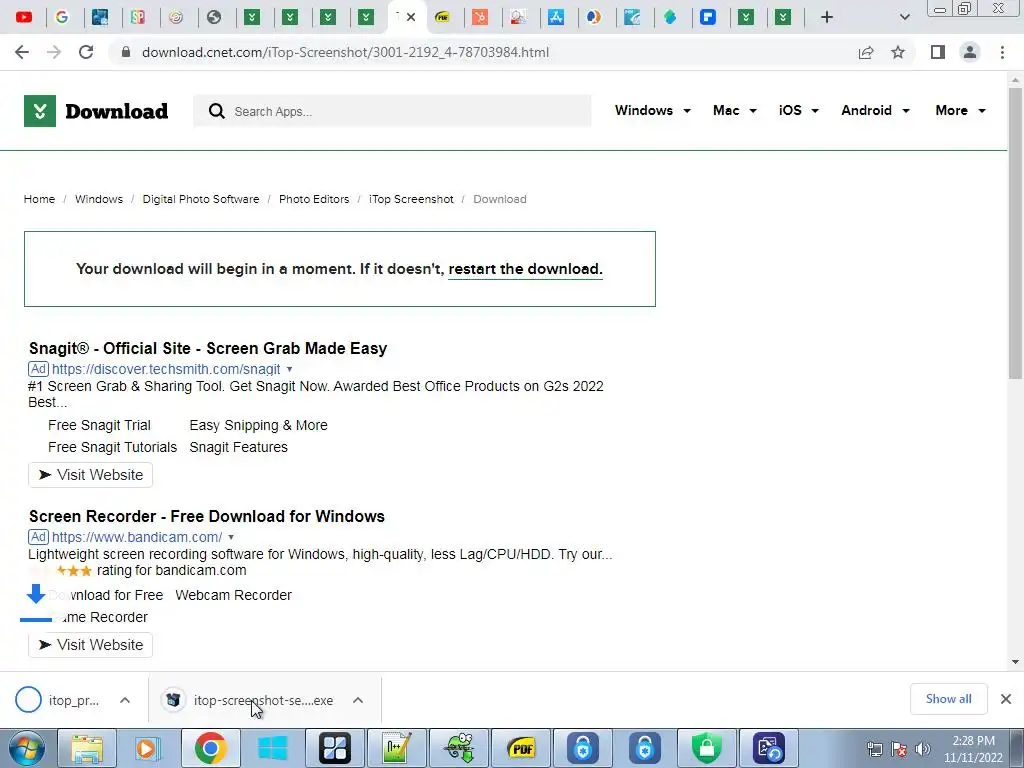Close the downloads bar

pyautogui.click(x=1006, y=699)
